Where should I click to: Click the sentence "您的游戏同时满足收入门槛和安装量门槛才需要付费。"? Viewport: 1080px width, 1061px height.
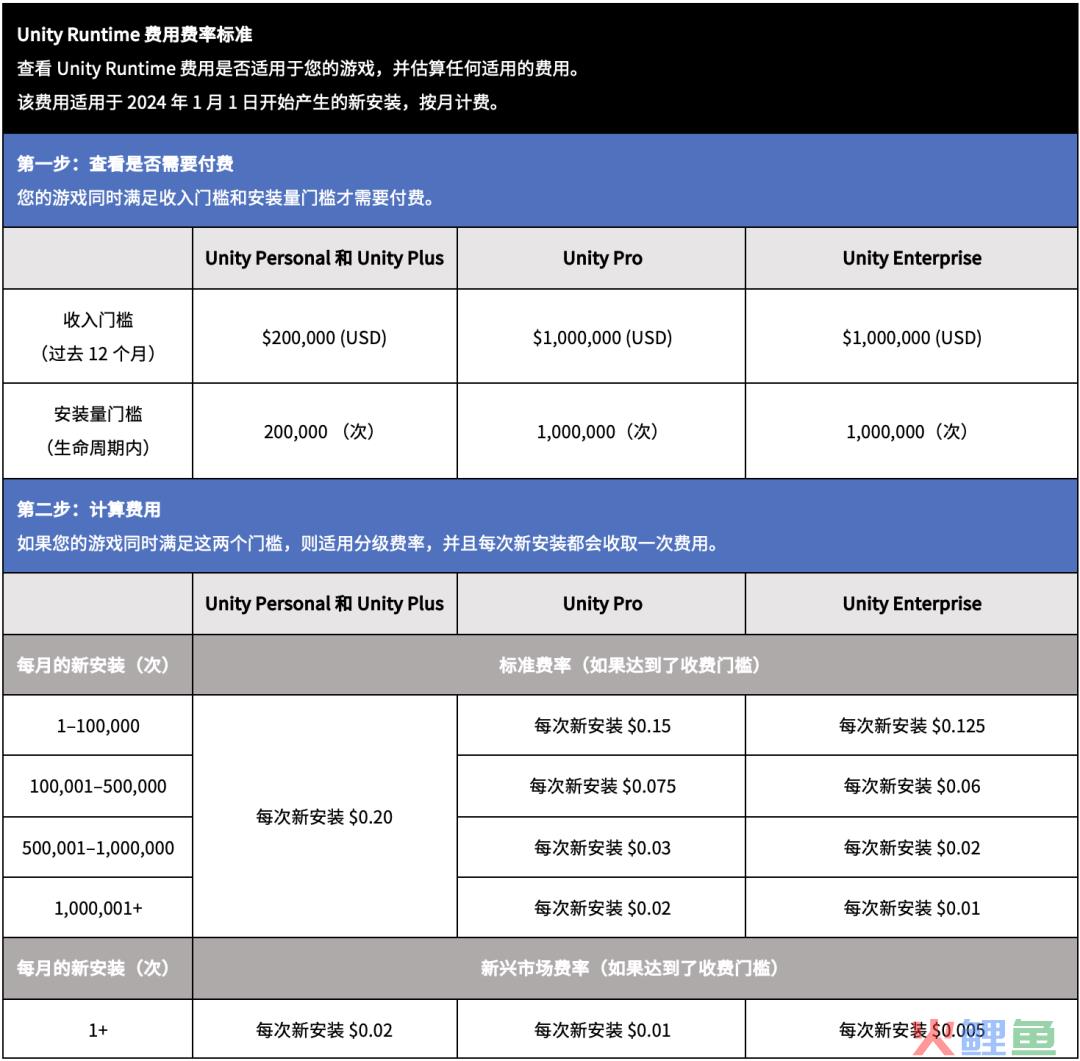(x=227, y=198)
